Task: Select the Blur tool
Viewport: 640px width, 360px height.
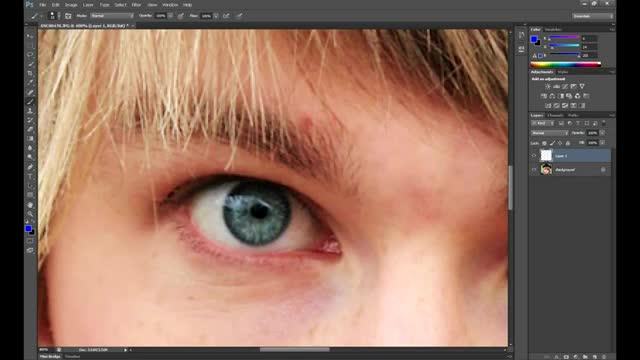Action: tap(30, 148)
